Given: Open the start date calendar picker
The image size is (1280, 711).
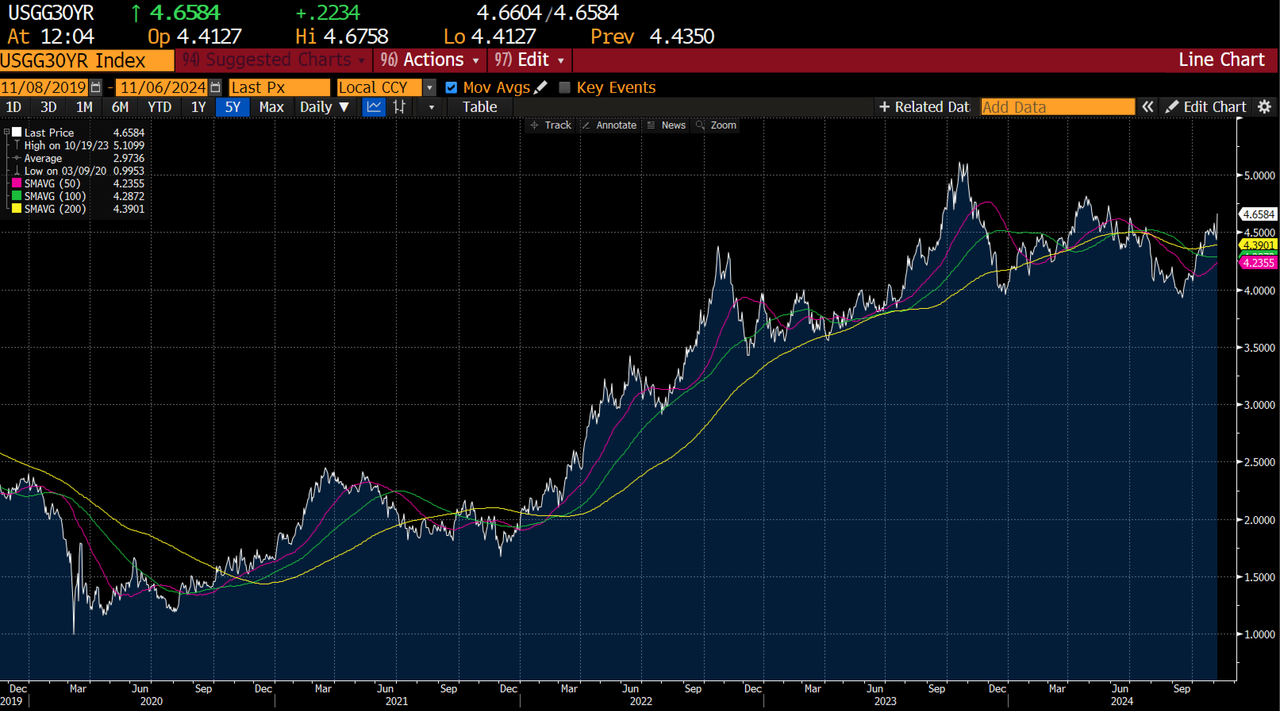Looking at the screenshot, I should pyautogui.click(x=96, y=87).
